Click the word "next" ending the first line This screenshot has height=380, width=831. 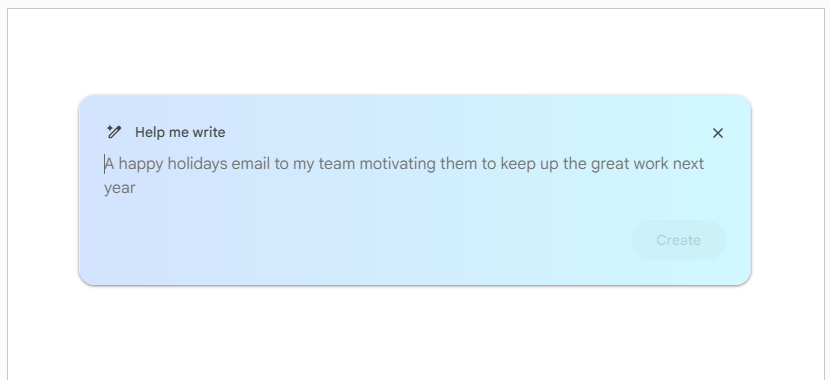click(x=688, y=164)
